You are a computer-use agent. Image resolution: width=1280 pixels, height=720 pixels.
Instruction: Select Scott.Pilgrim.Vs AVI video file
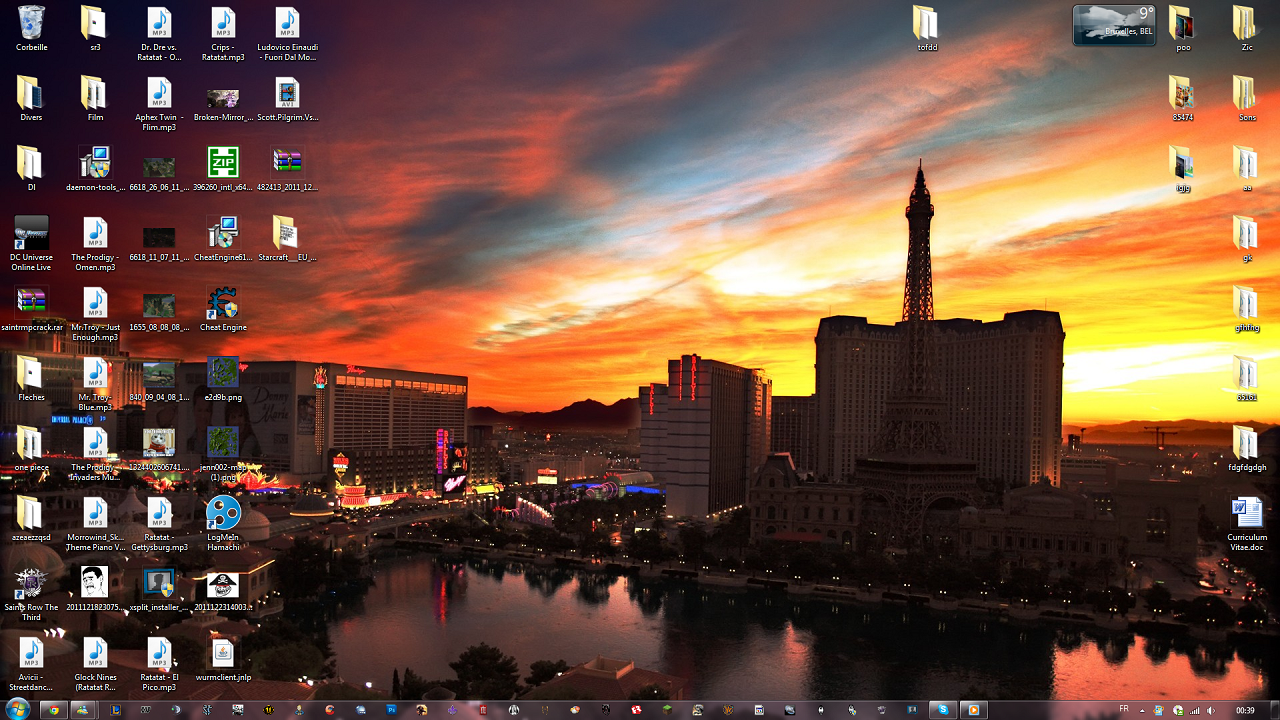pos(287,98)
